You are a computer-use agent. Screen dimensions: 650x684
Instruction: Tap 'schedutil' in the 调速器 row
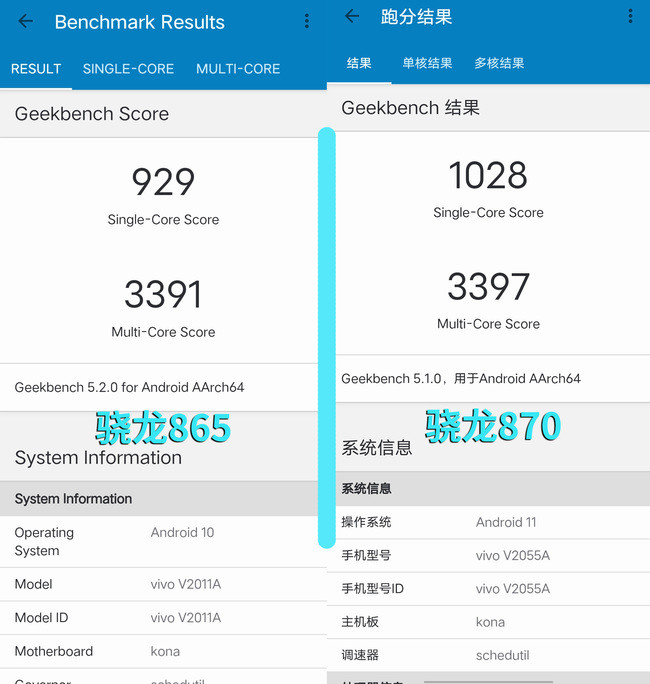point(503,655)
